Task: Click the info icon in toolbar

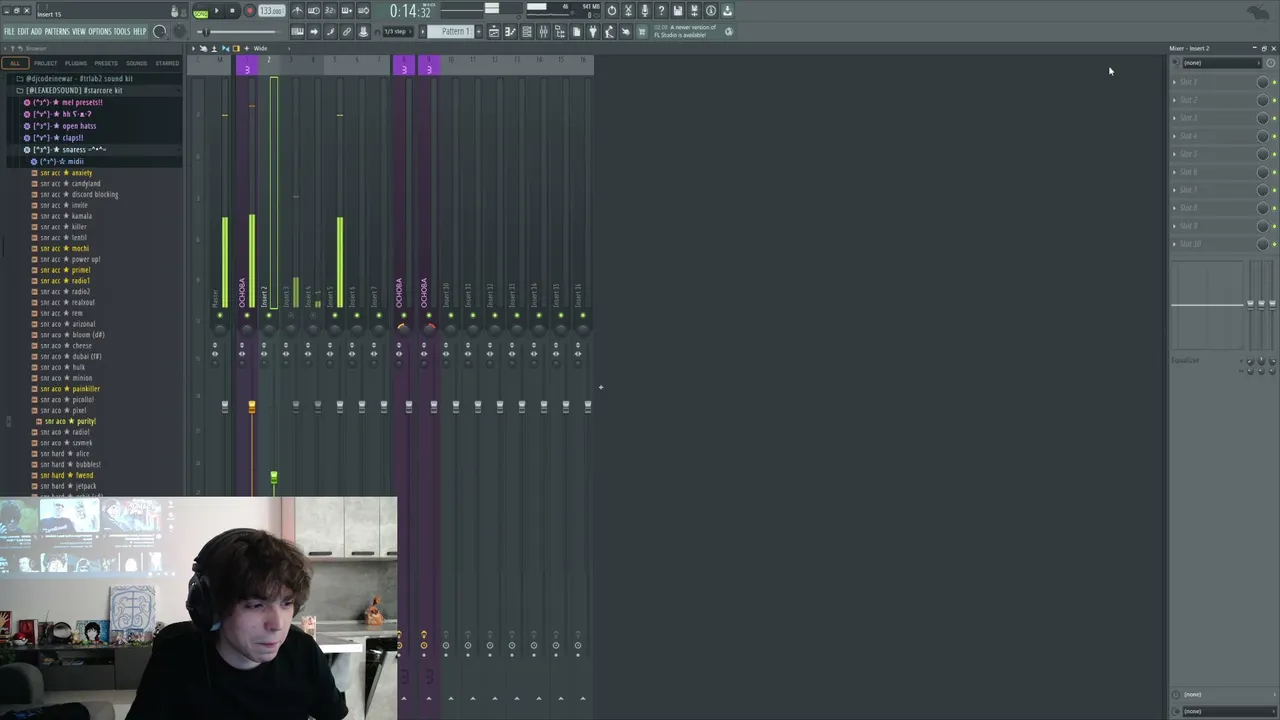Action: click(711, 11)
